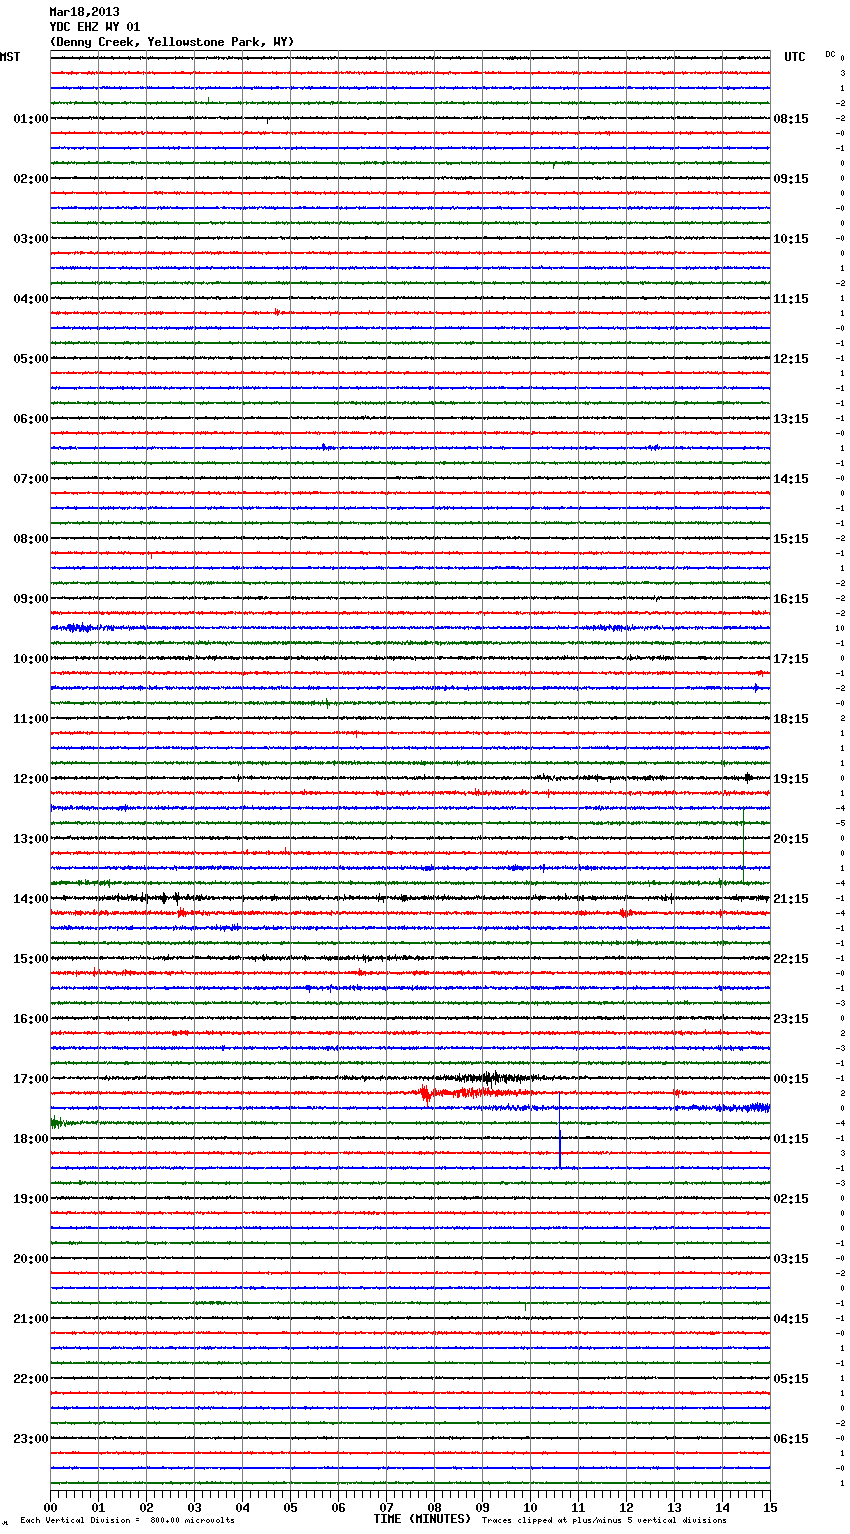Image resolution: width=850 pixels, height=1534 pixels.
Task: Click the 16:15 UTC time label
Action: pyautogui.click(x=791, y=599)
